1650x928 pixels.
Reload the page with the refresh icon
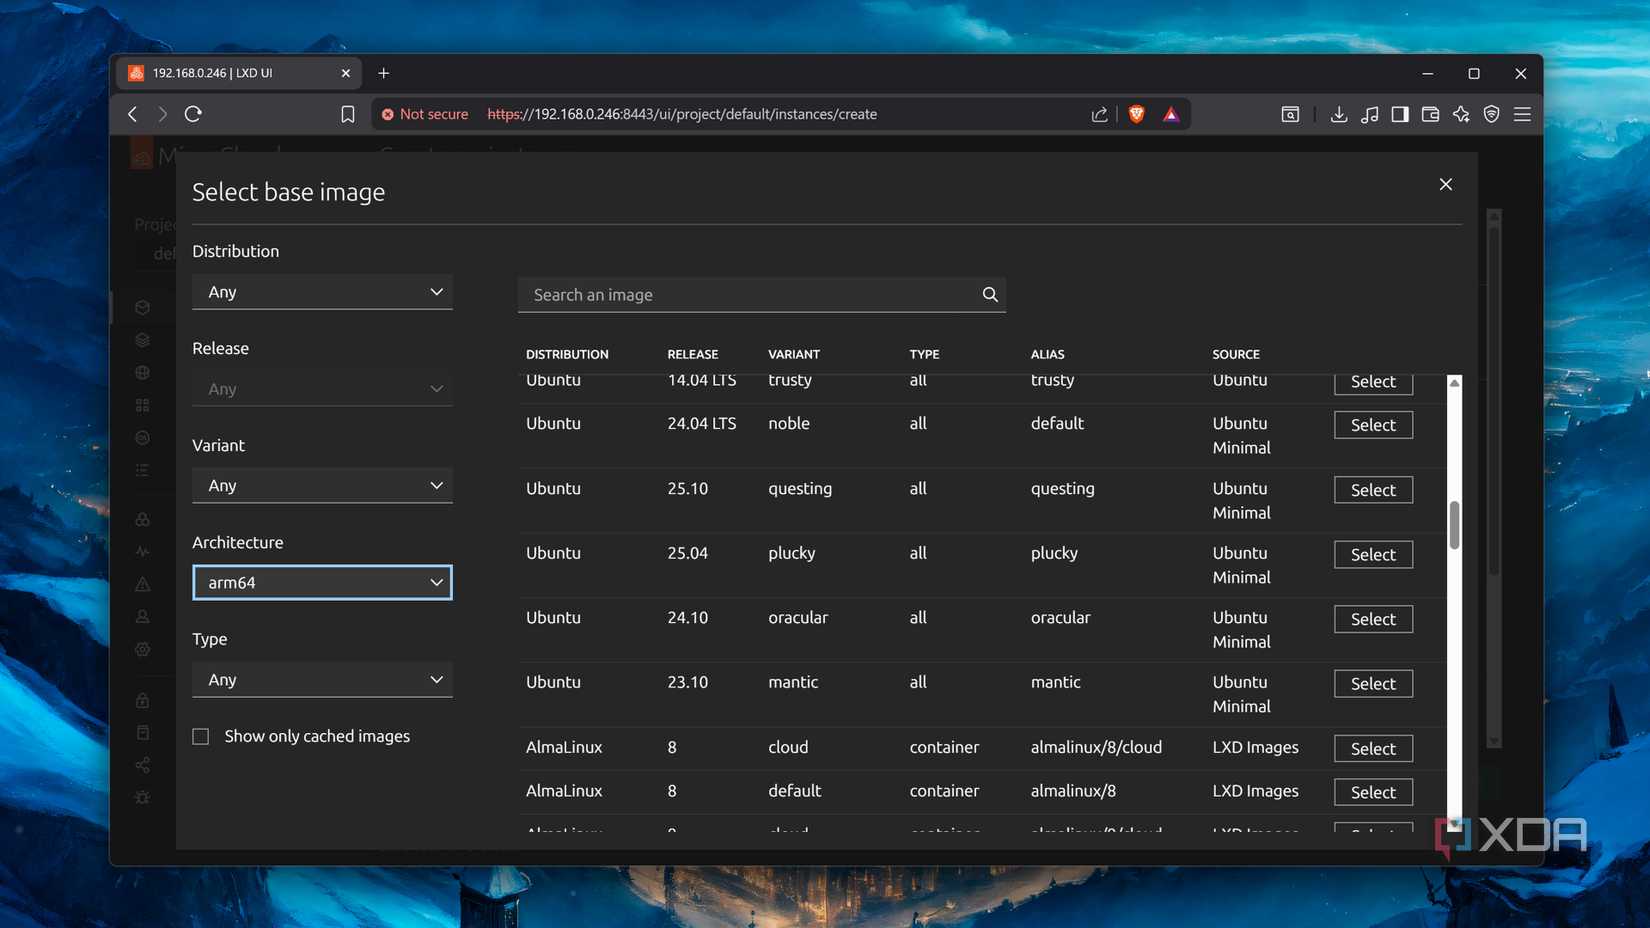click(193, 114)
